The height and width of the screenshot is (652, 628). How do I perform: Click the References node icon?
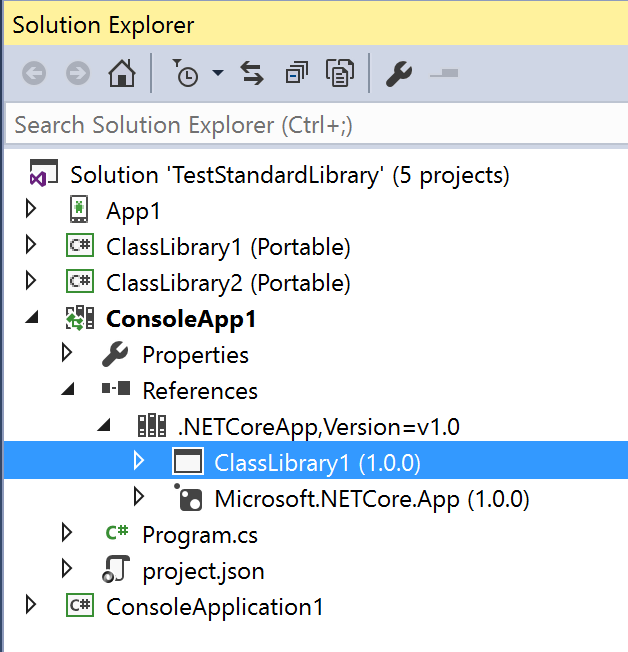pyautogui.click(x=116, y=389)
